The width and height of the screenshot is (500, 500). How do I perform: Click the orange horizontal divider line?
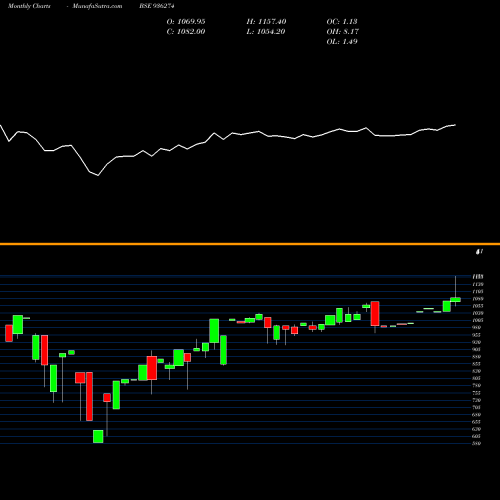point(250,244)
